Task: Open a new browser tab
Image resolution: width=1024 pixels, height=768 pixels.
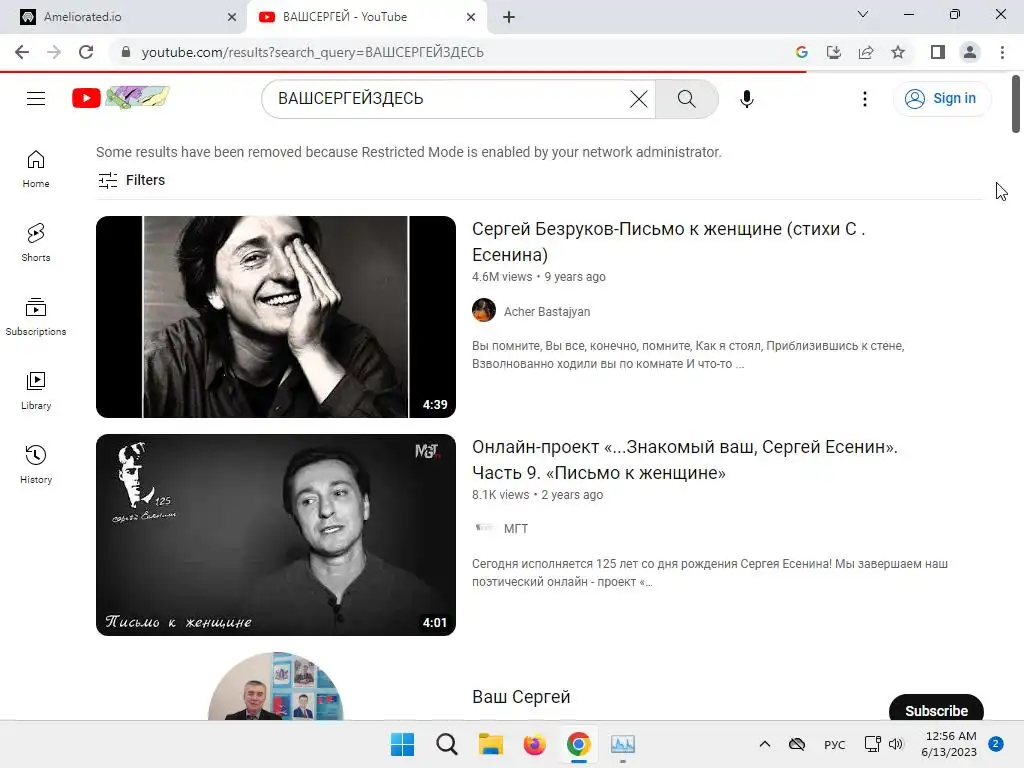Action: [509, 17]
